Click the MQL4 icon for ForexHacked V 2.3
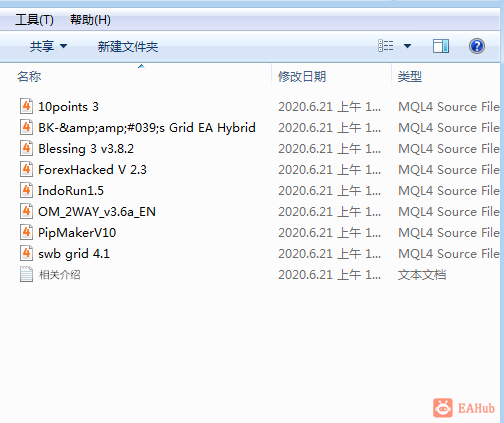The width and height of the screenshot is (504, 423). tap(26, 170)
